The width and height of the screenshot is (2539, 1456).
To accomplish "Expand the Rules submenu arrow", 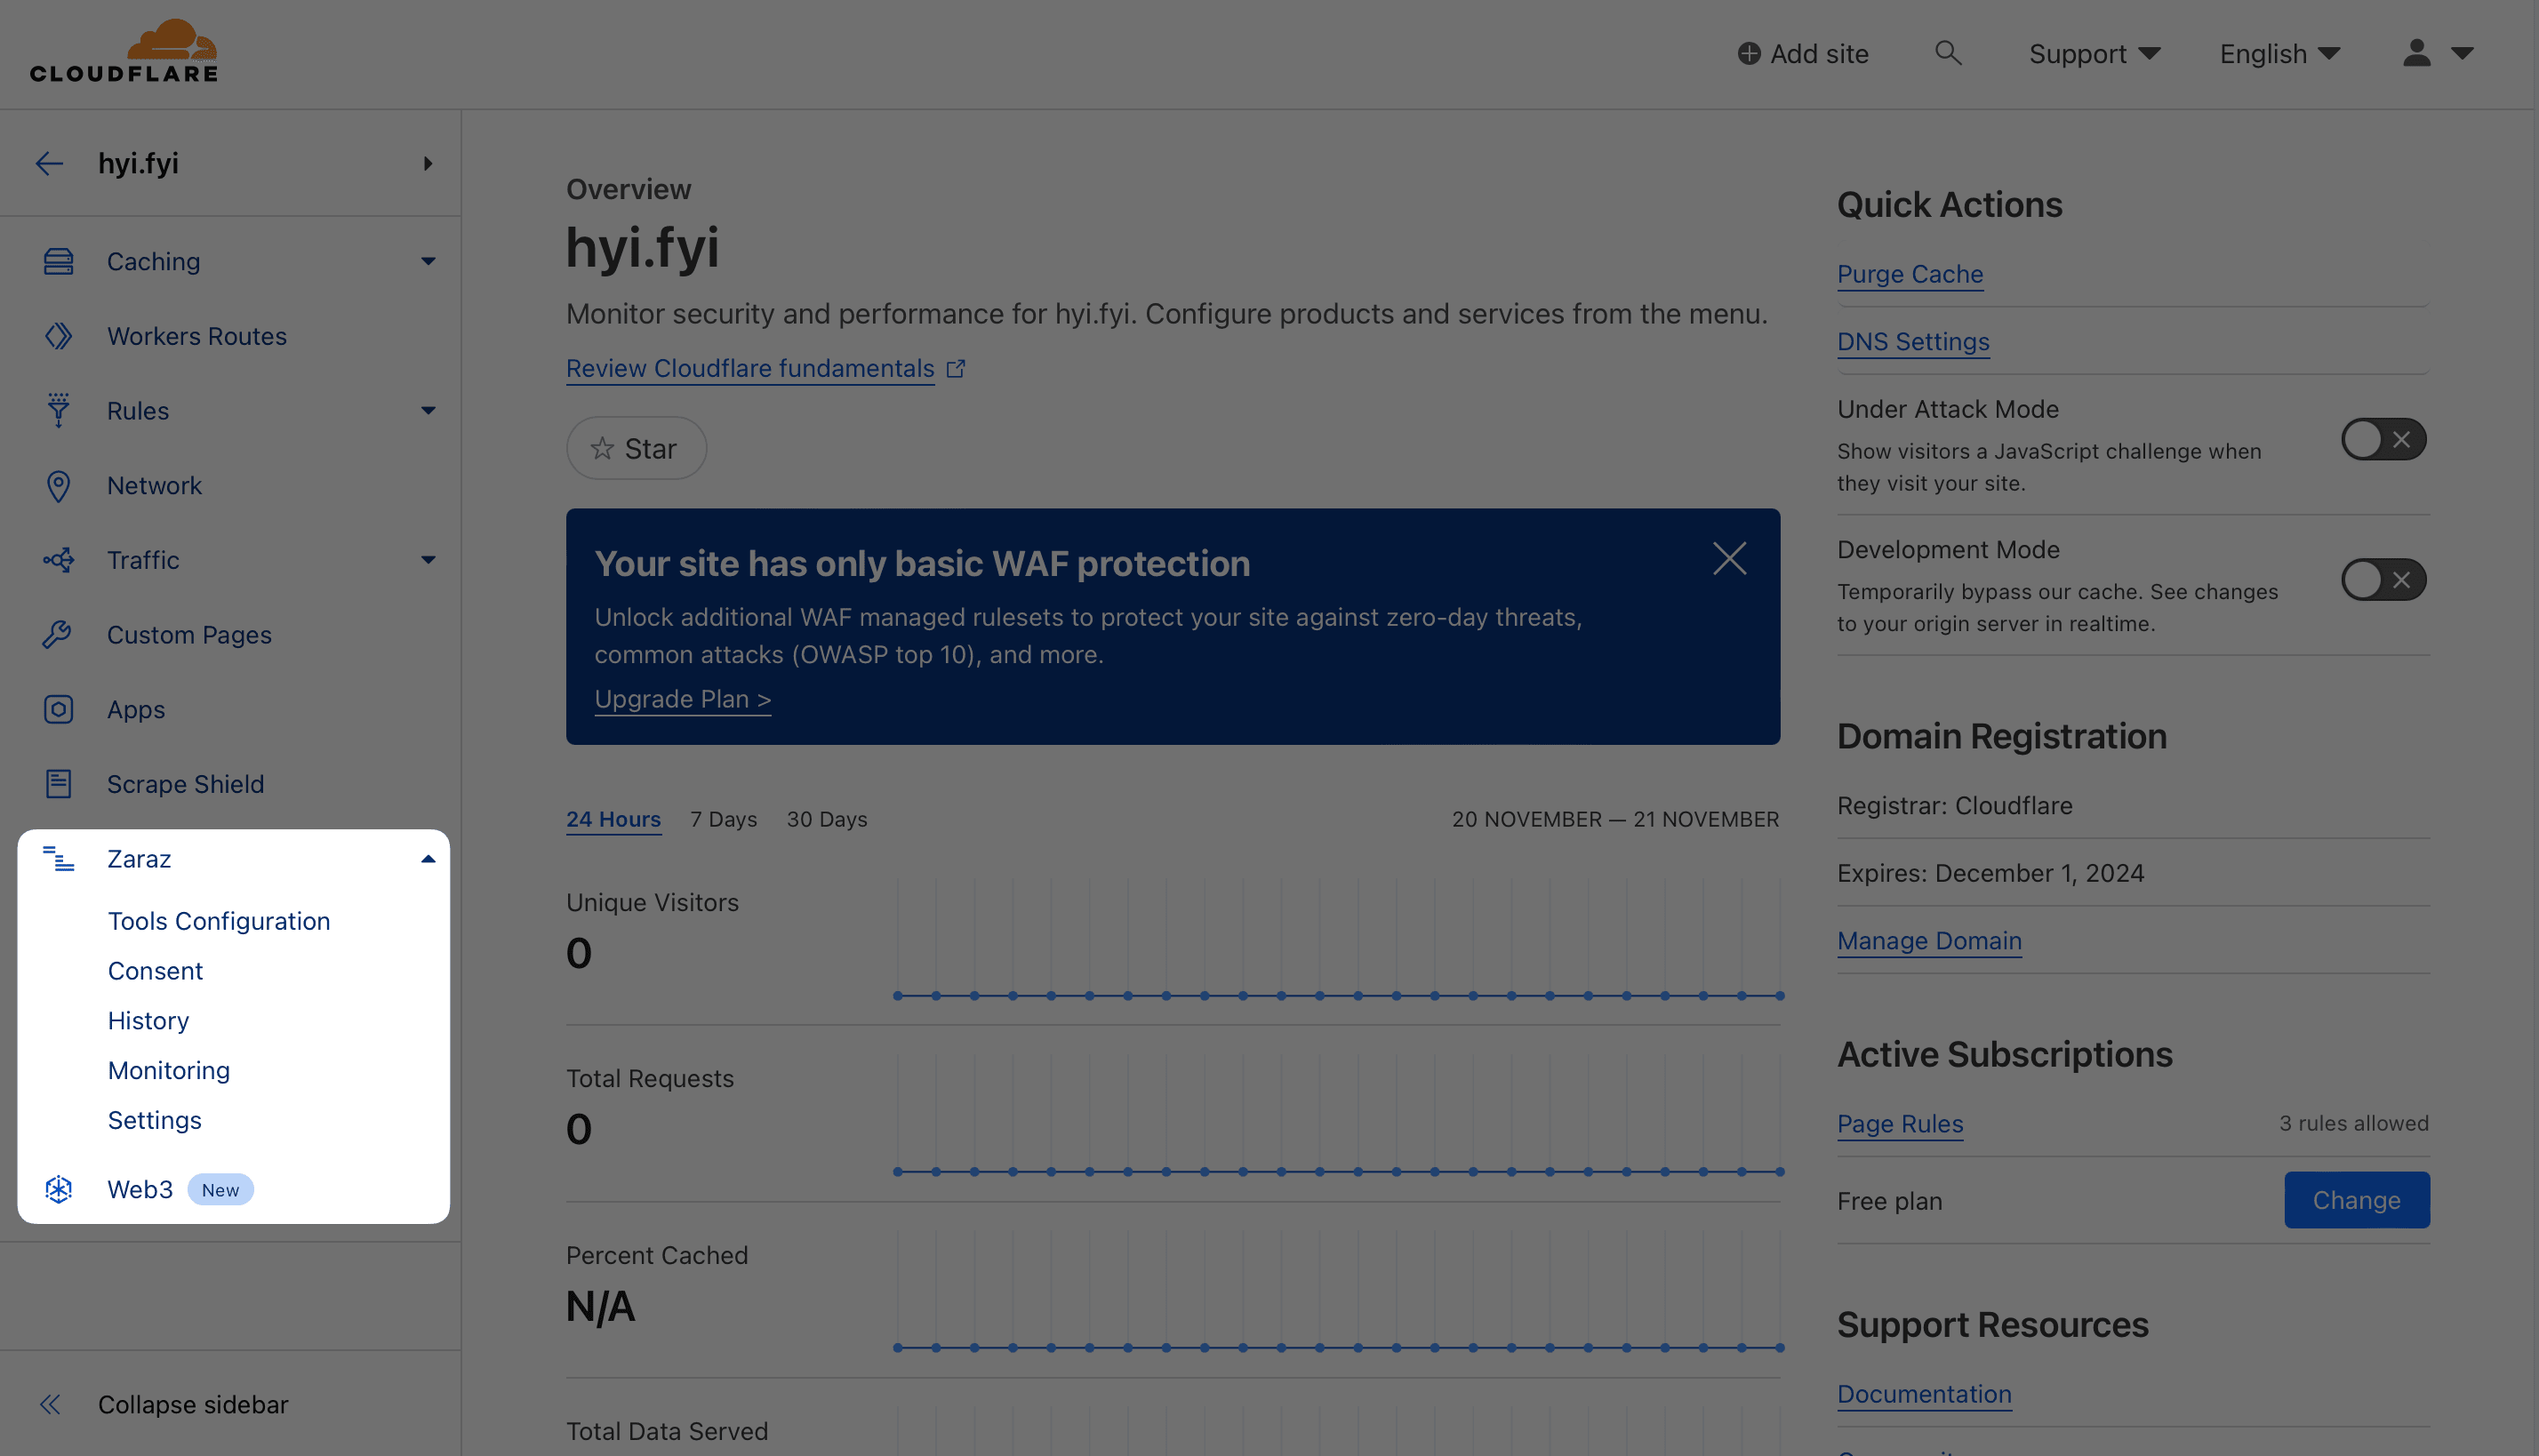I will [x=428, y=411].
